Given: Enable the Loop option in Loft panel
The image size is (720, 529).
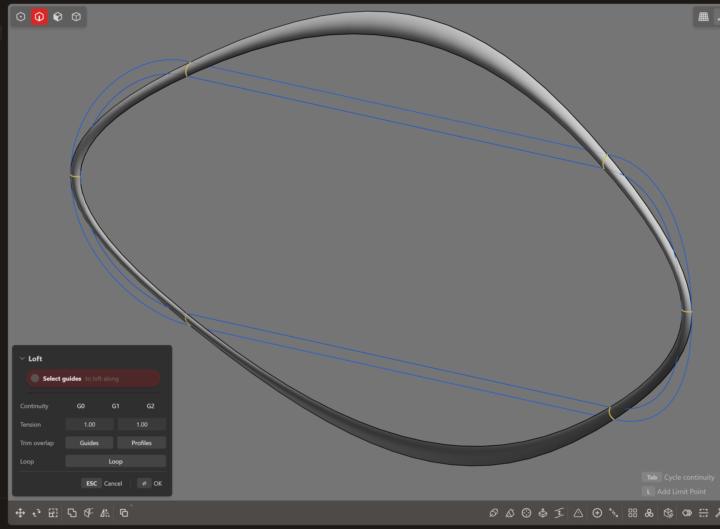Looking at the screenshot, I should click(x=115, y=461).
